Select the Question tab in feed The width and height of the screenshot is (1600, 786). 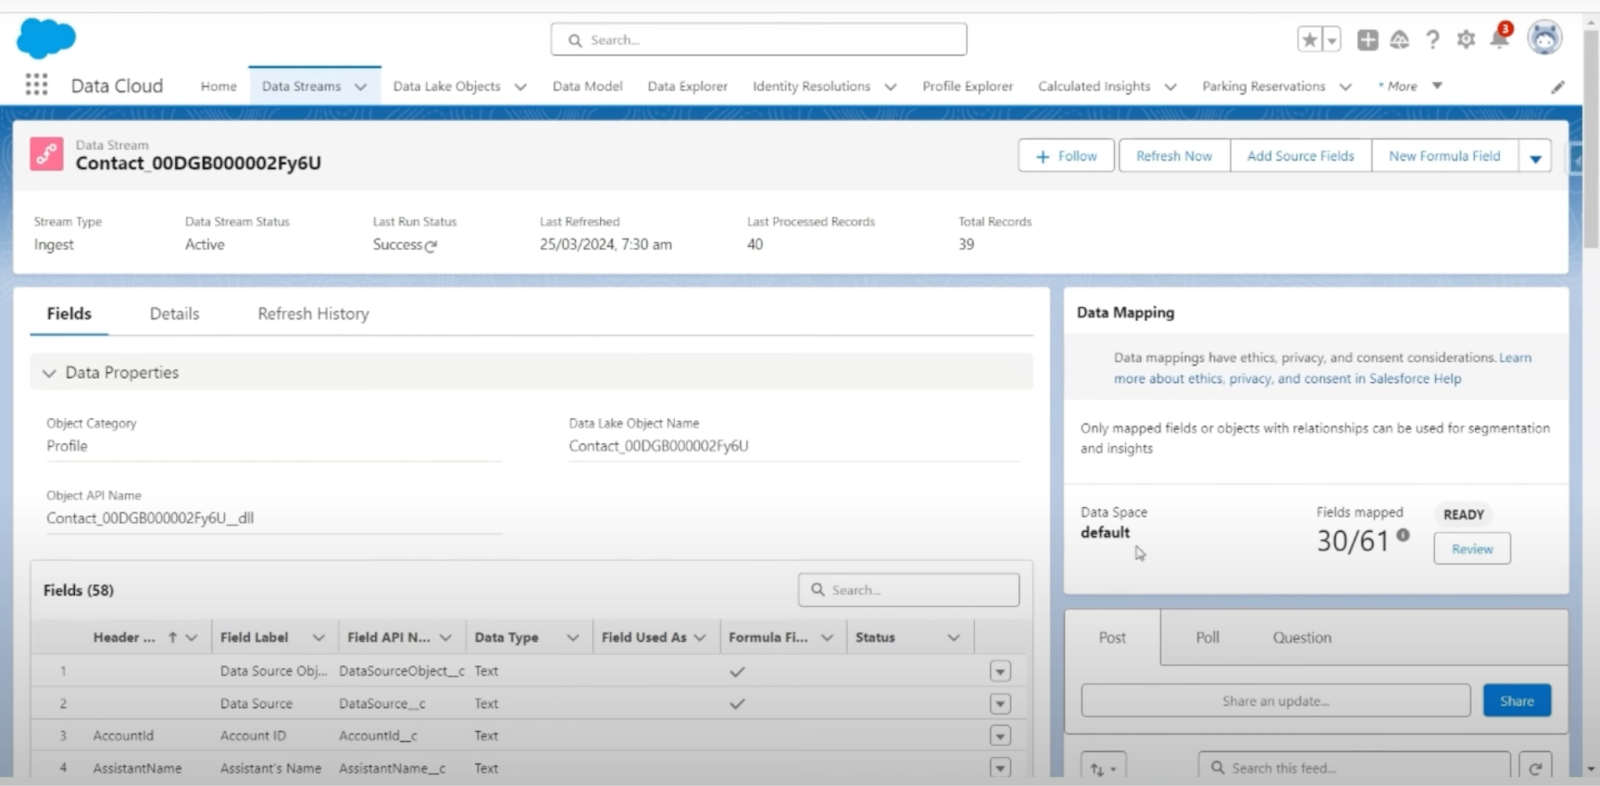click(x=1301, y=637)
